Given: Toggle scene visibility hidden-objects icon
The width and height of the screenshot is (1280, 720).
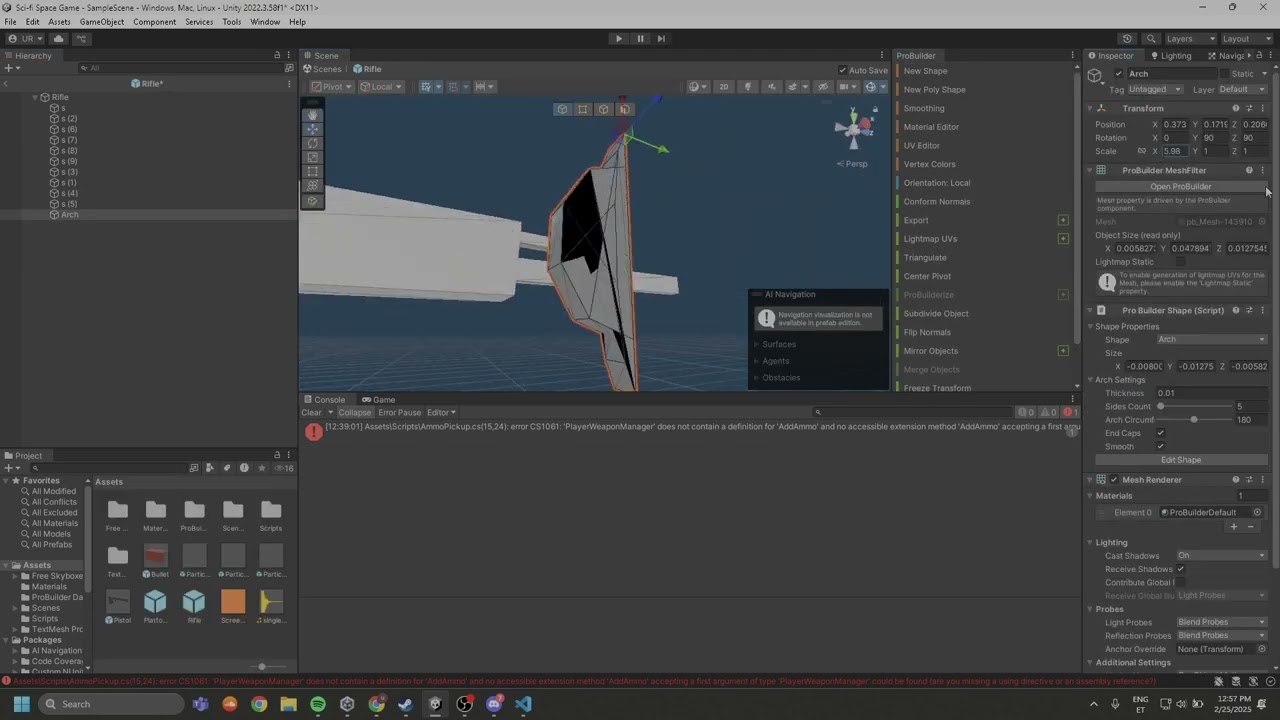Looking at the screenshot, I should tap(823, 86).
